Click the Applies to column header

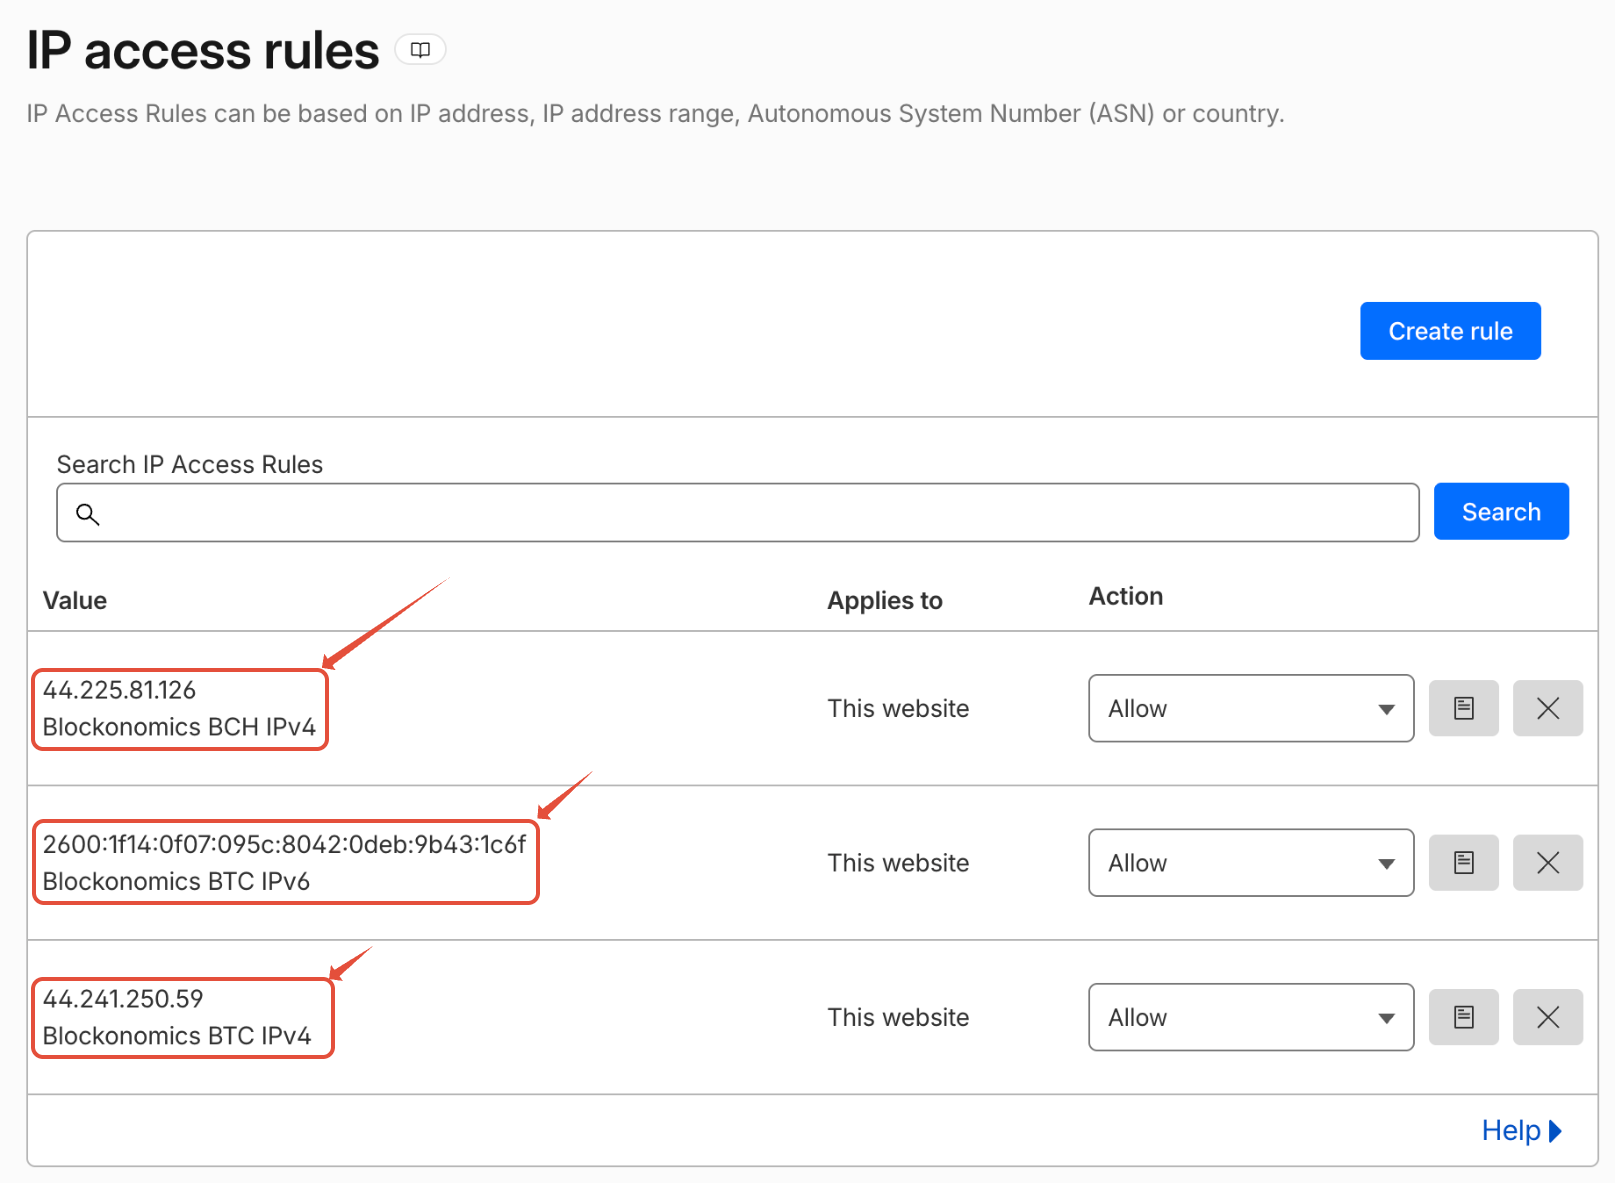885,600
